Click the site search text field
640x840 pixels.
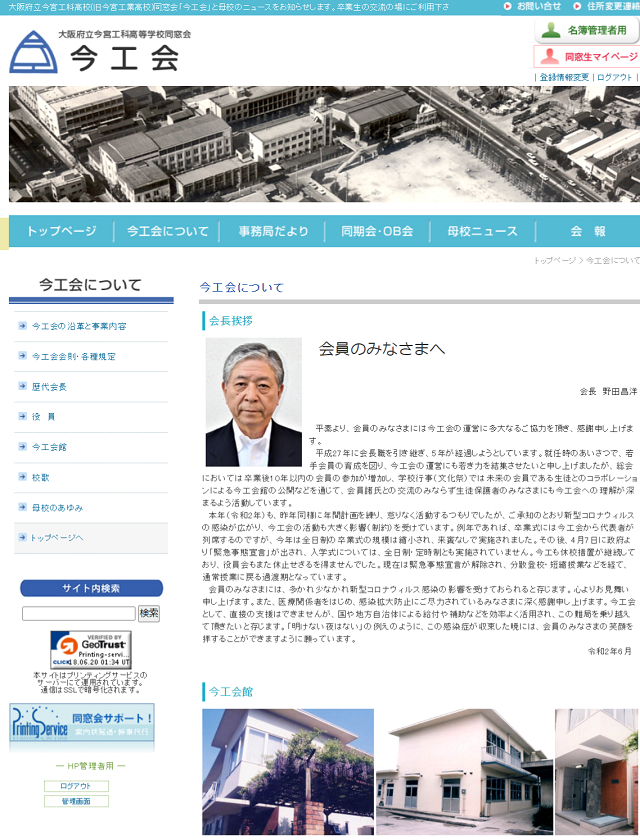pos(78,613)
